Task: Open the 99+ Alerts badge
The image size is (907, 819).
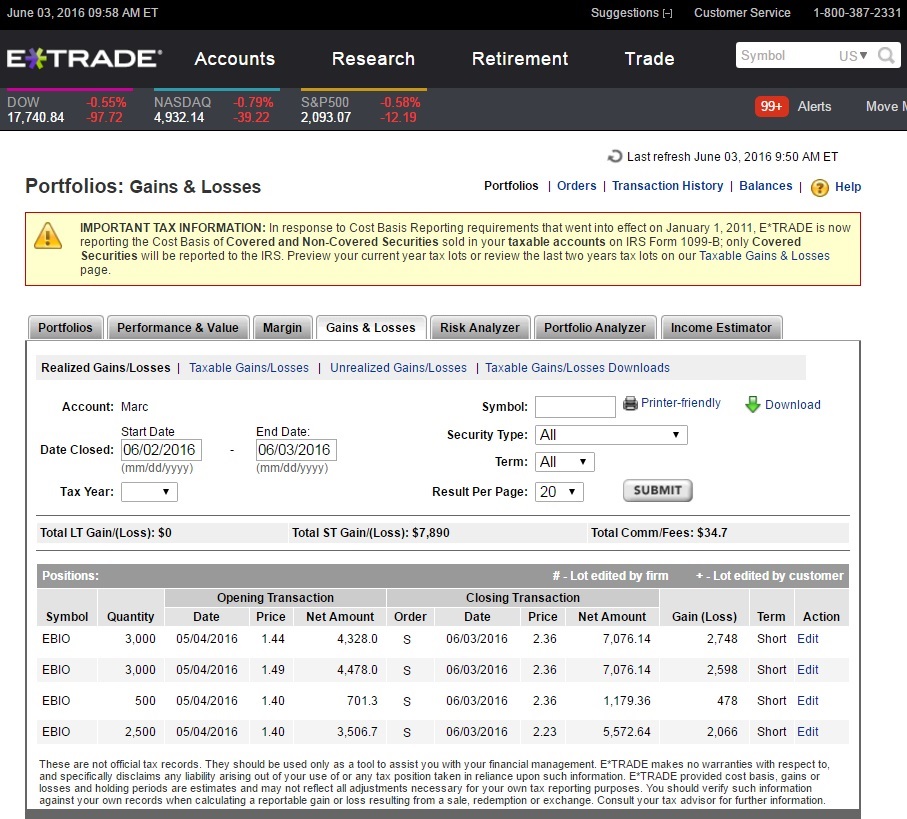Action: (771, 106)
